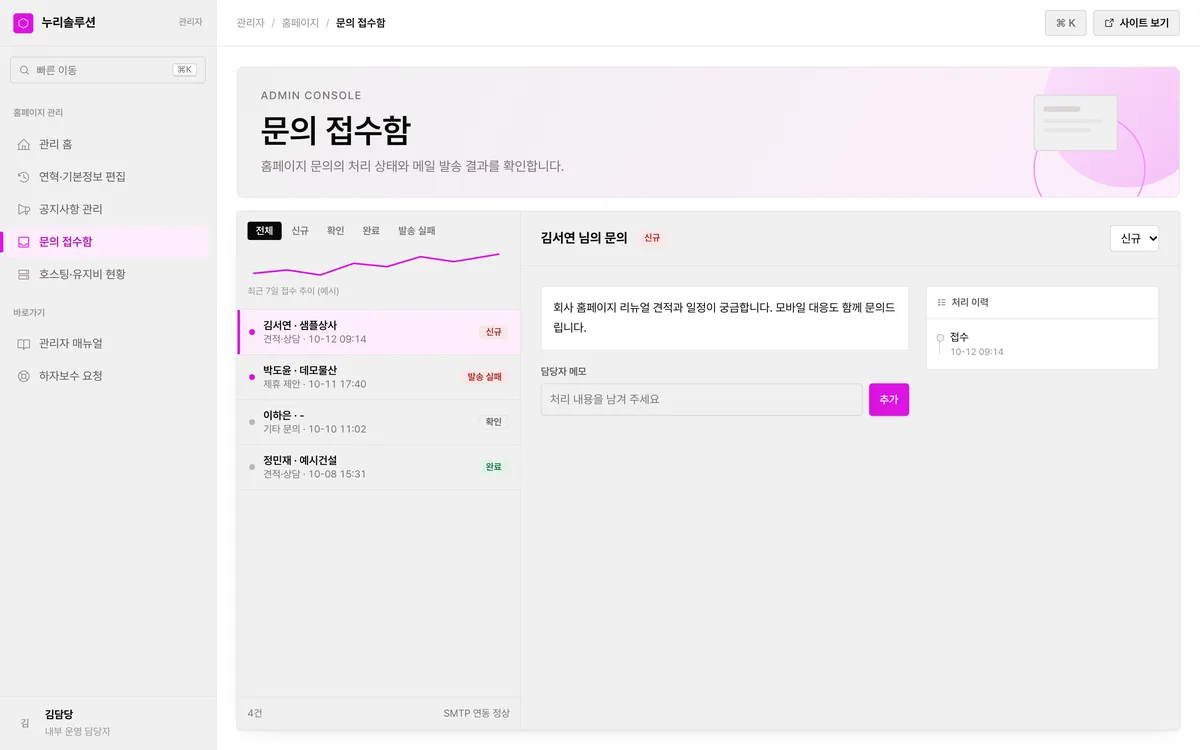
Task: Click the 완료 badge on 정민재 row
Action: (x=494, y=467)
